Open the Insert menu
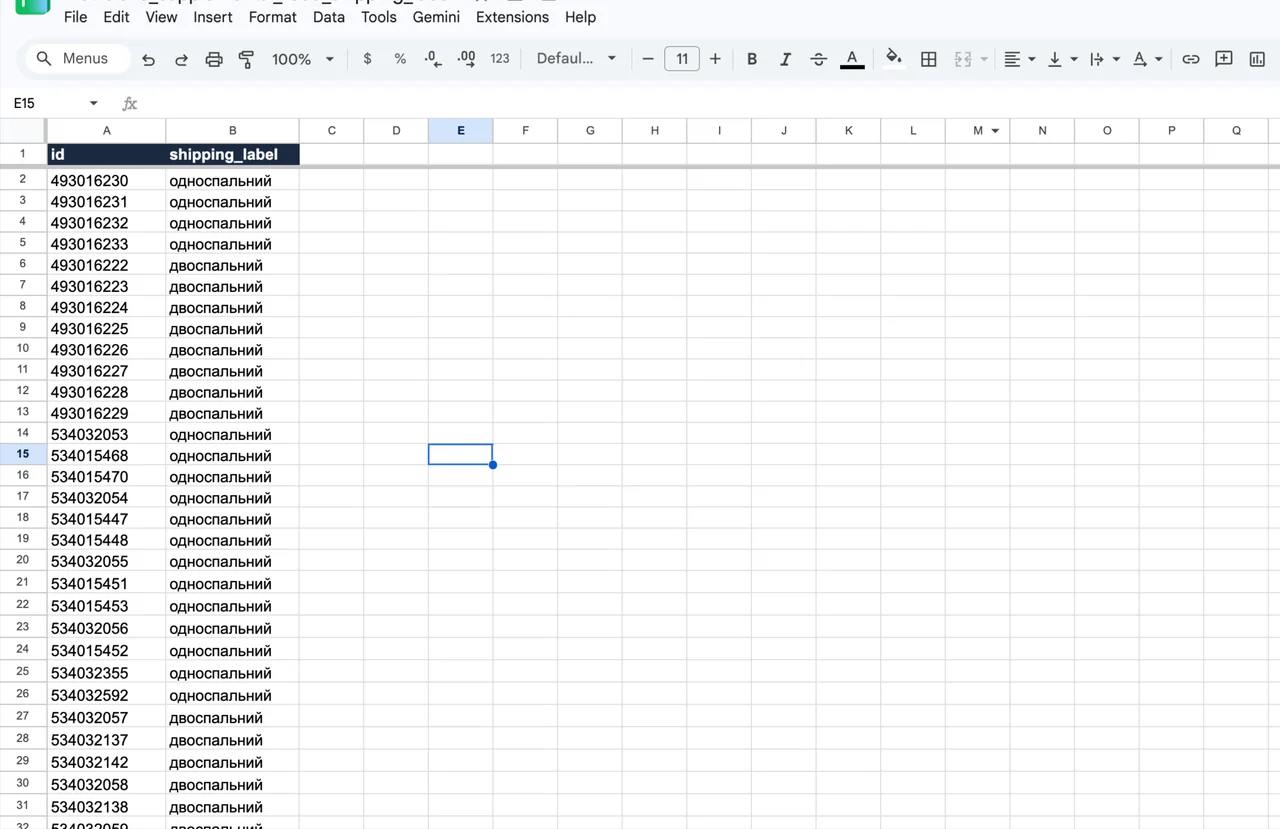This screenshot has height=829, width=1280. pyautogui.click(x=213, y=17)
